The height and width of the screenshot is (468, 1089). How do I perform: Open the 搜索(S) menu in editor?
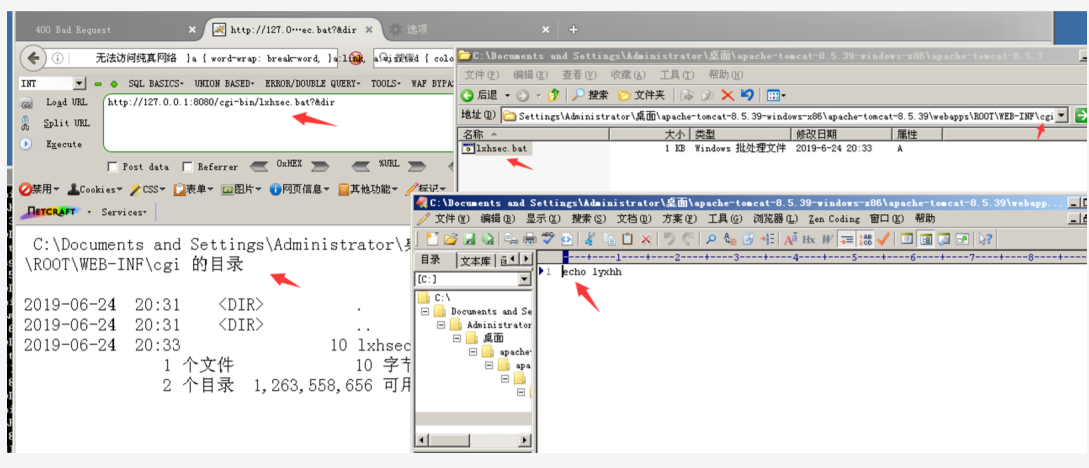587,219
